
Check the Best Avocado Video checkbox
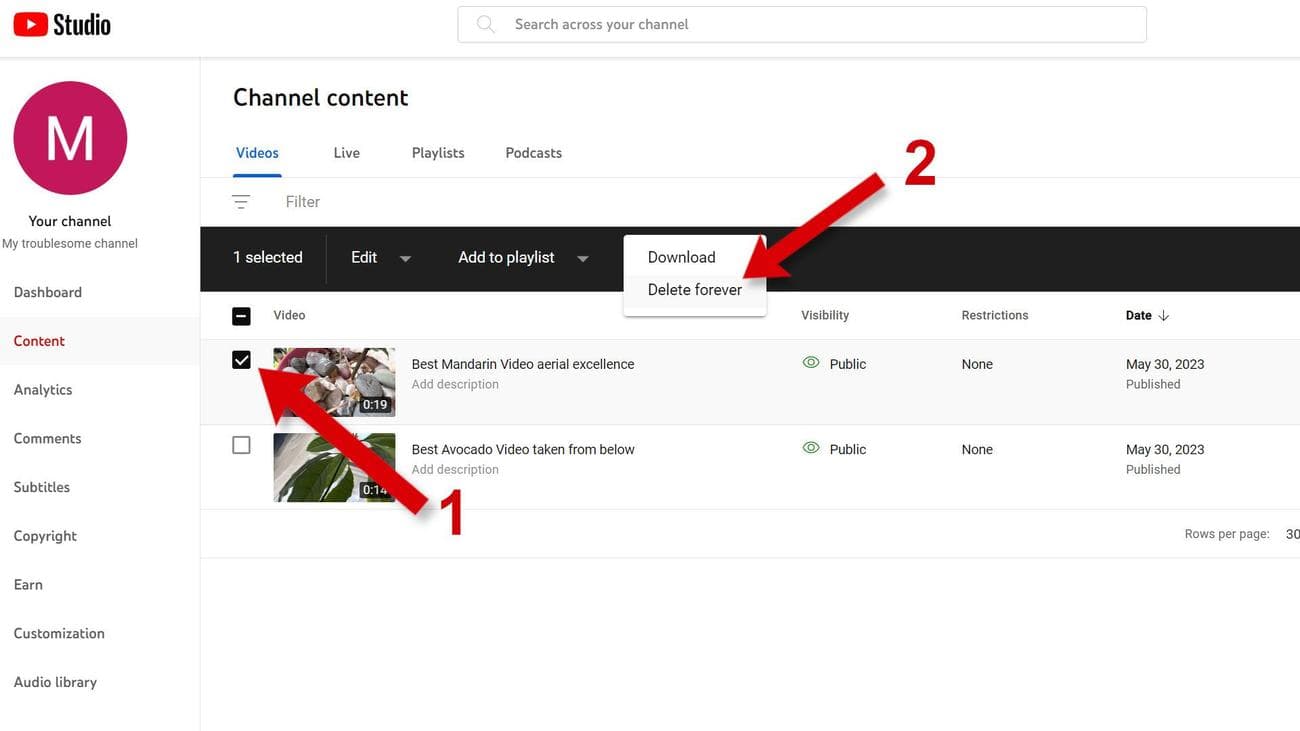point(241,445)
